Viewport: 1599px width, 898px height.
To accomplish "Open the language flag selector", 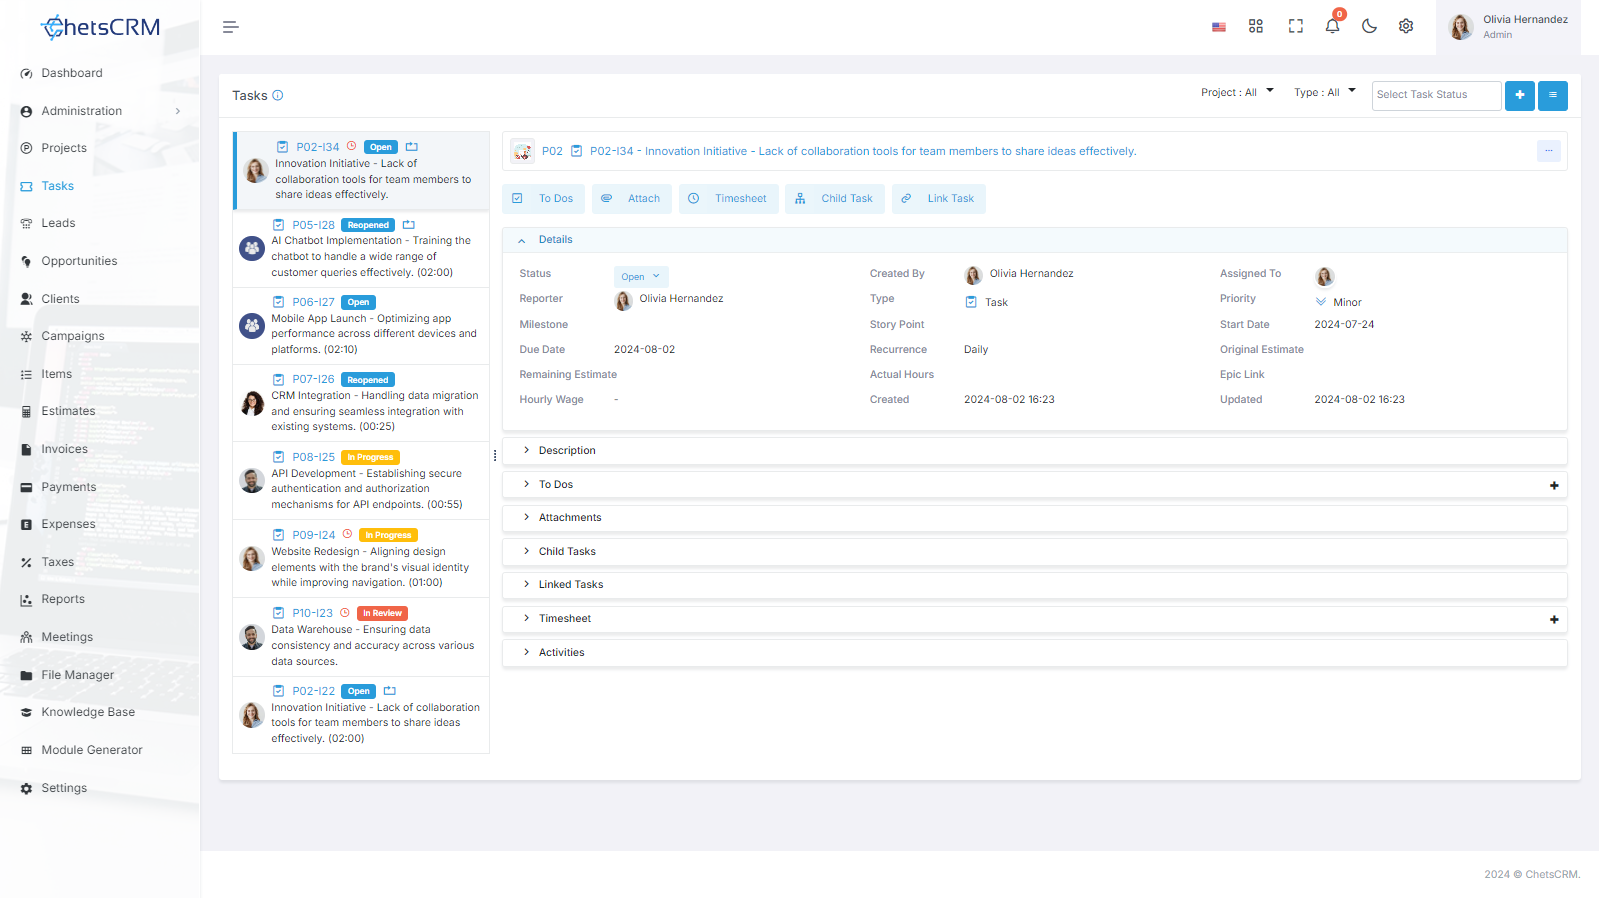I will tap(1218, 27).
